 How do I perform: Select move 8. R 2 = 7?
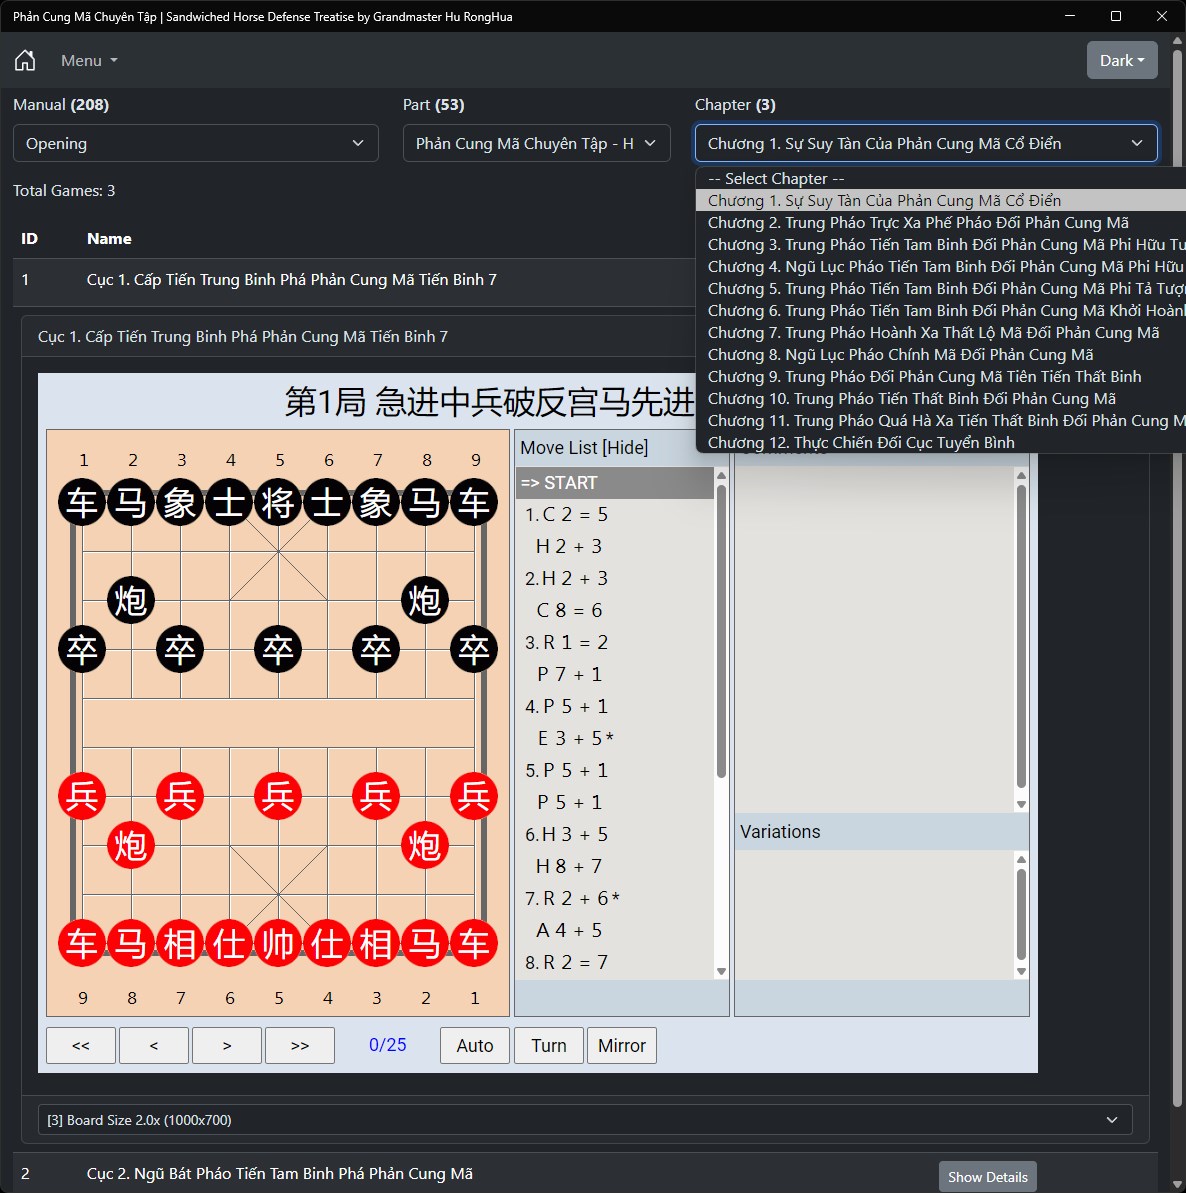(615, 962)
